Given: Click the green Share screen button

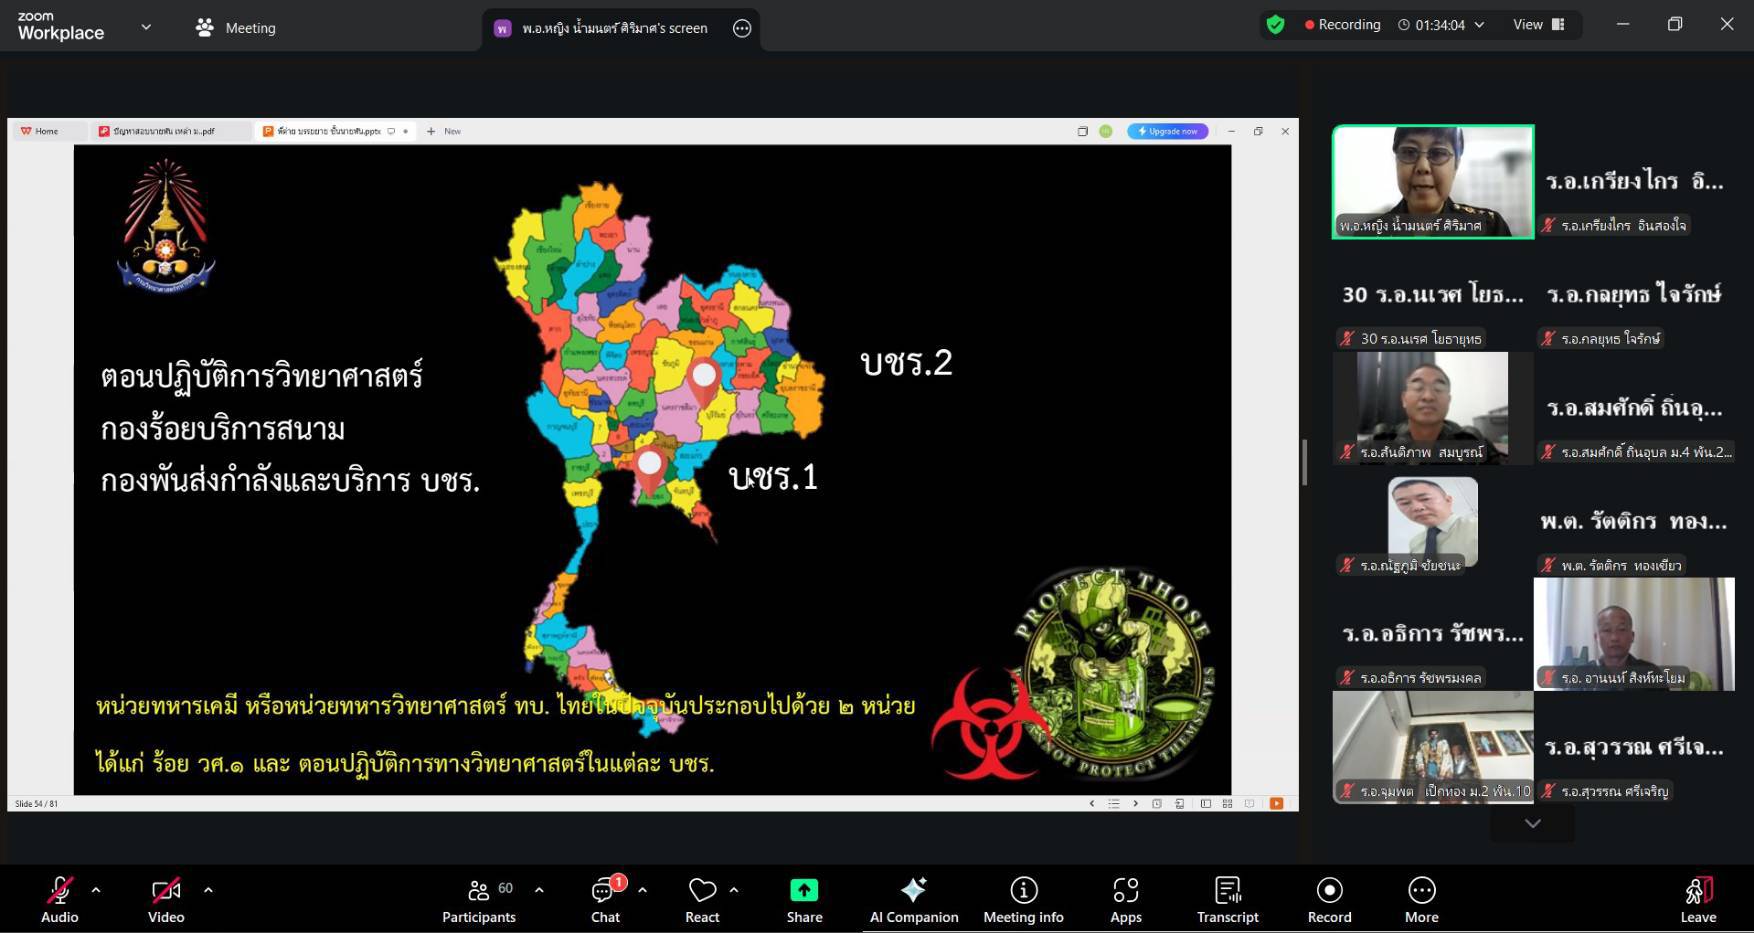Looking at the screenshot, I should tap(804, 900).
